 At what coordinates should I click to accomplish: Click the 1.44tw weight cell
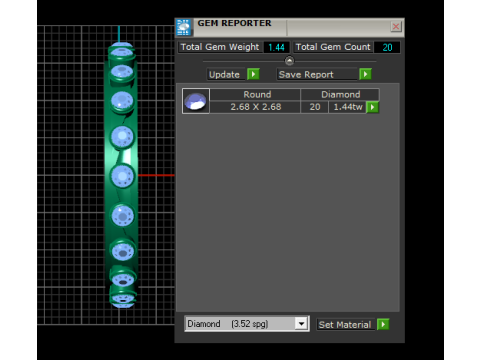(348, 107)
